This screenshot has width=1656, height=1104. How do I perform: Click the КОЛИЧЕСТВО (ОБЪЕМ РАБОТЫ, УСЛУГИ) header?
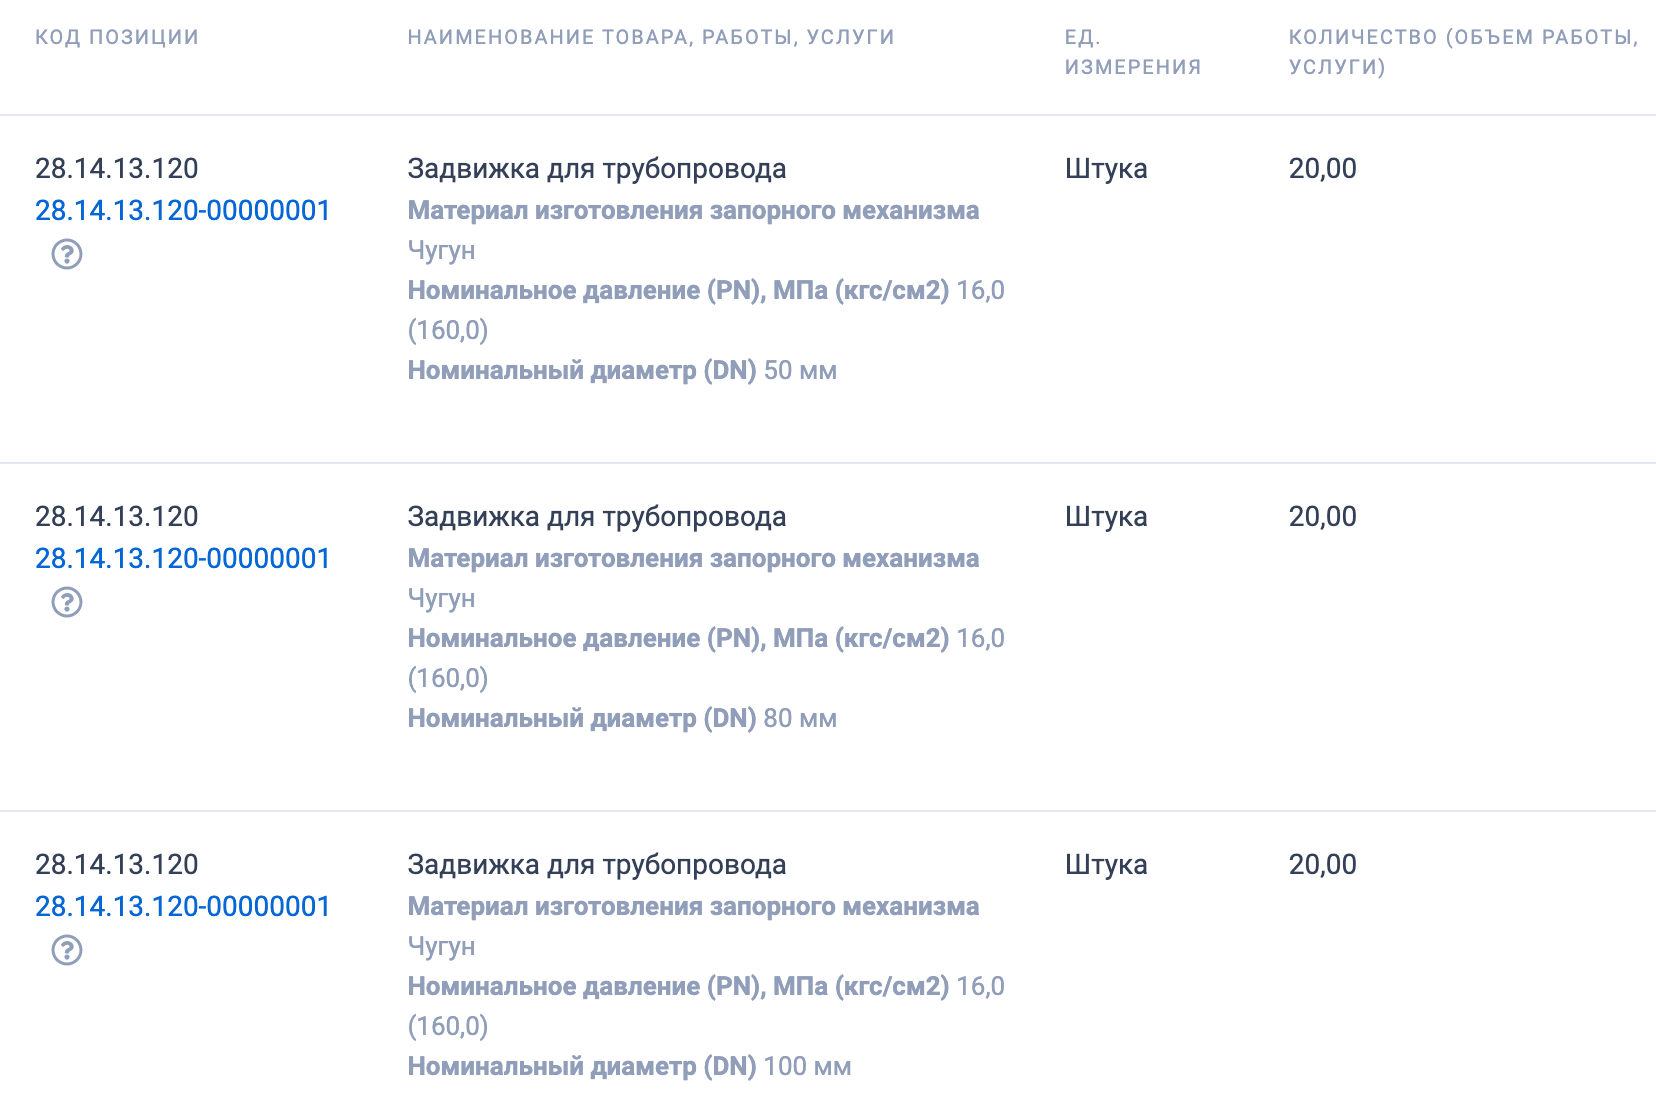pos(1464,52)
